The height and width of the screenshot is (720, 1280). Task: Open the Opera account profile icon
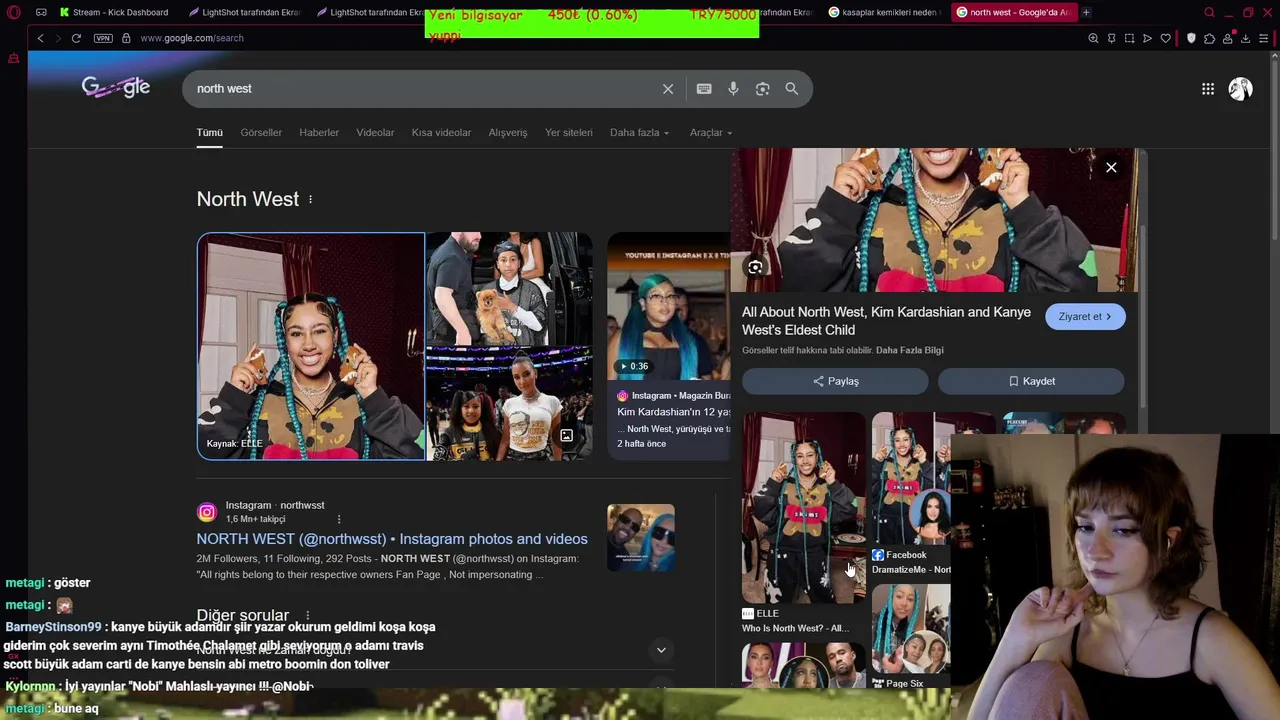coord(1227,38)
